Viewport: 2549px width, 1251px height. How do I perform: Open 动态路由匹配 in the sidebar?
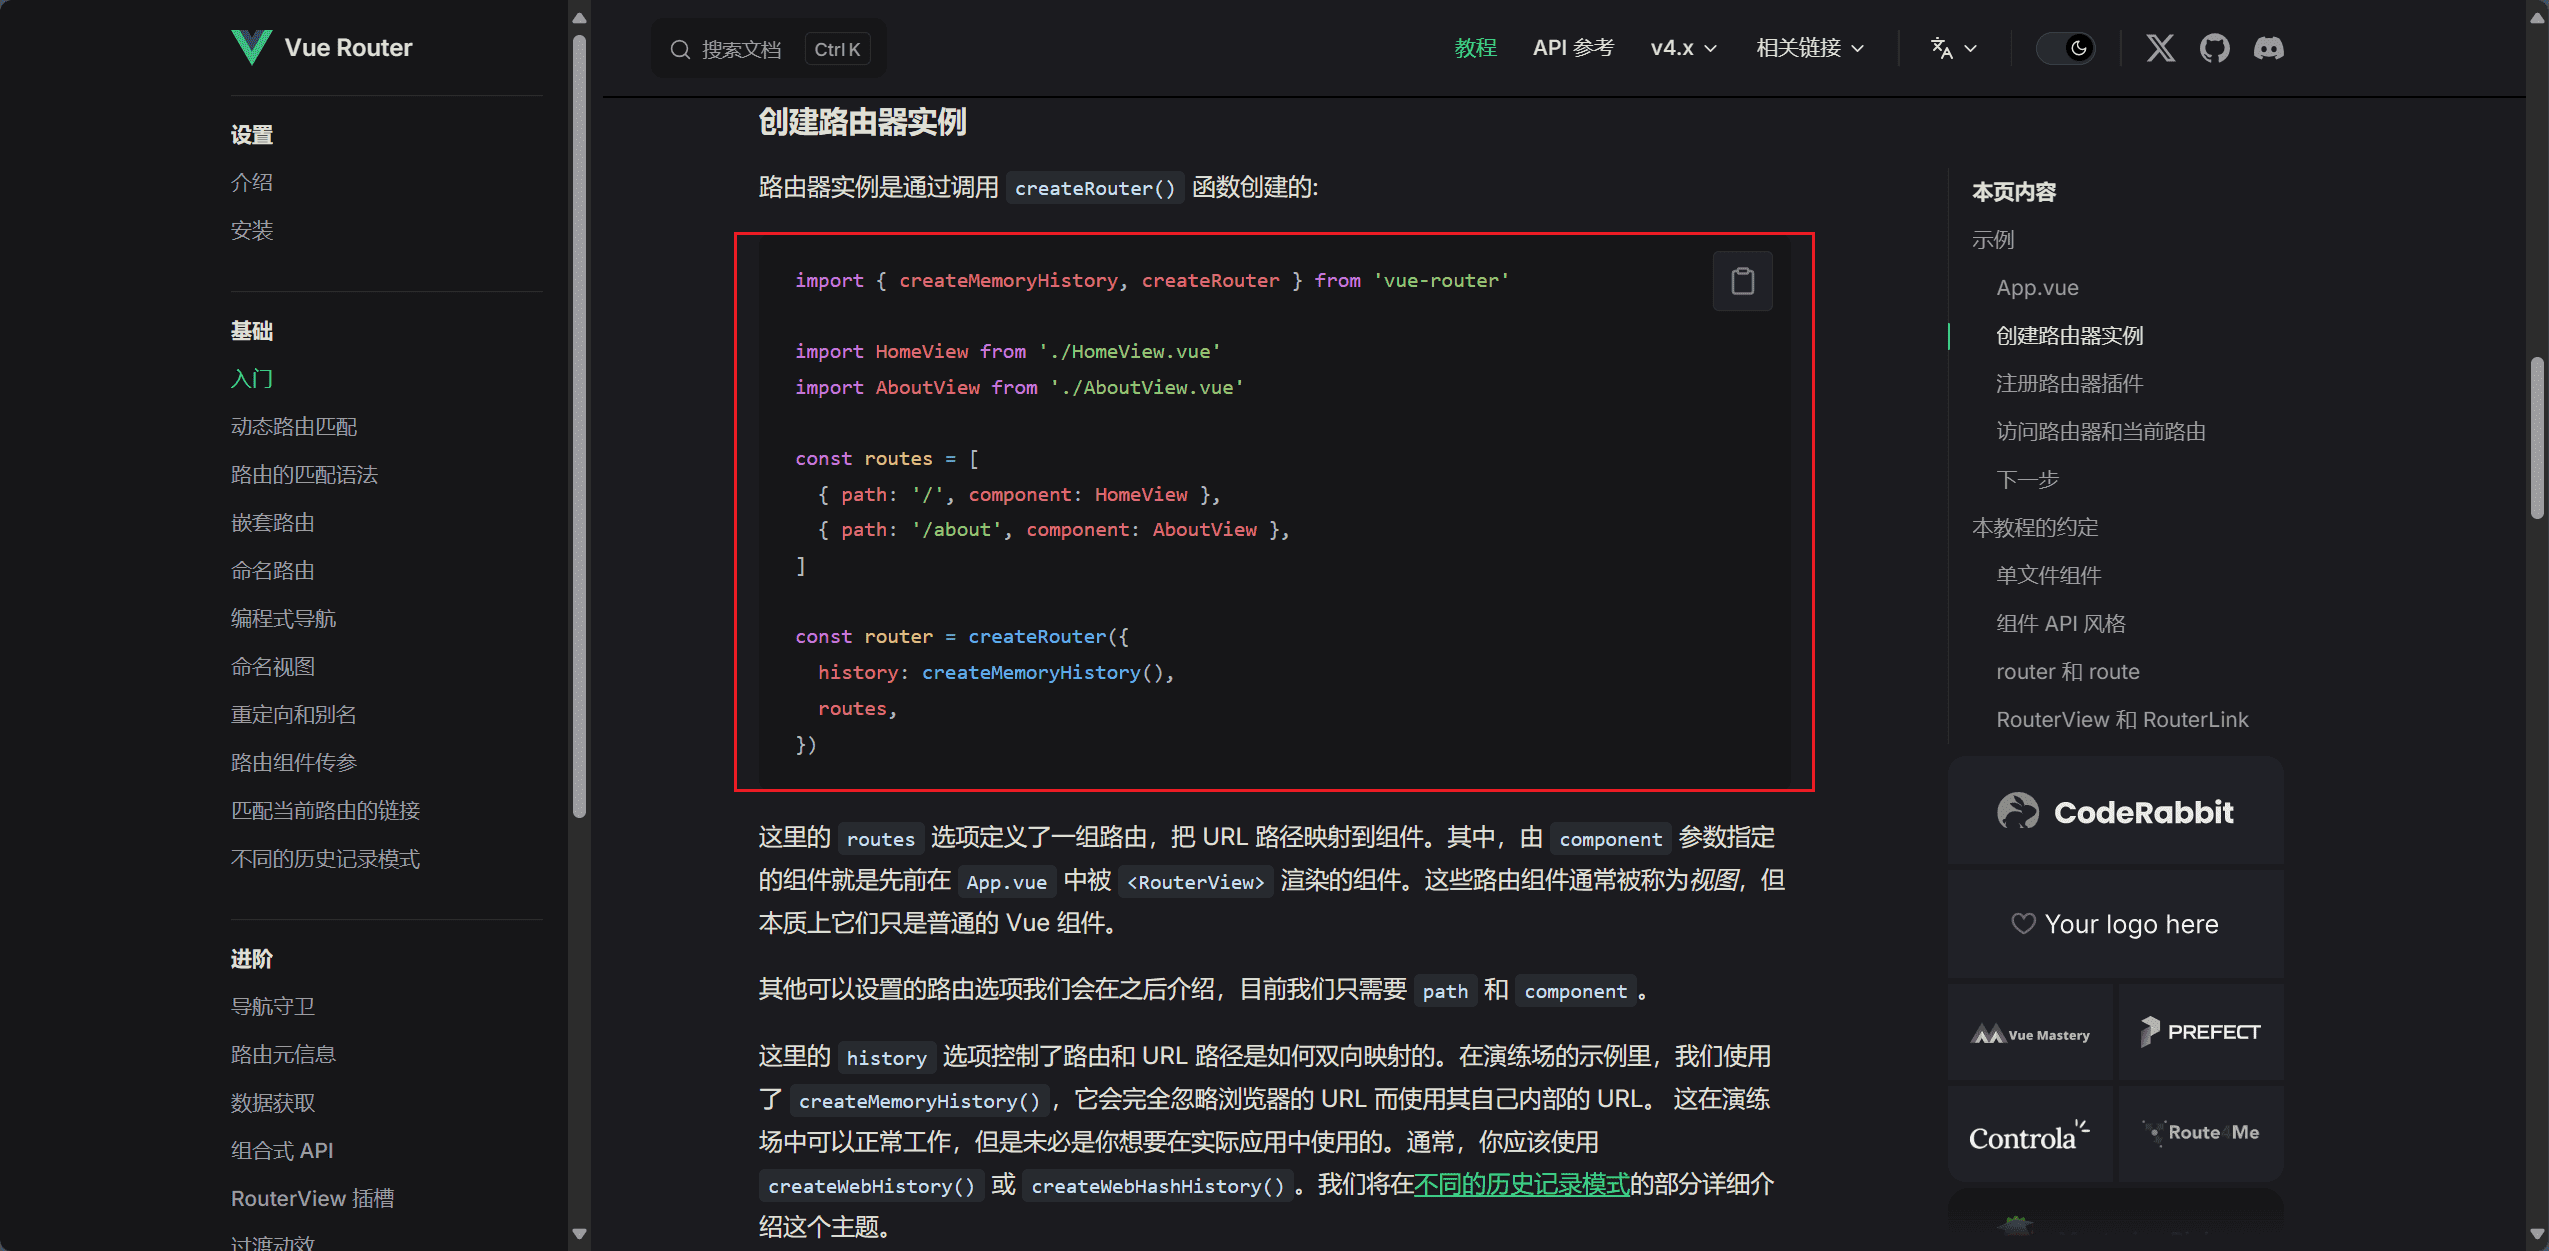point(294,427)
